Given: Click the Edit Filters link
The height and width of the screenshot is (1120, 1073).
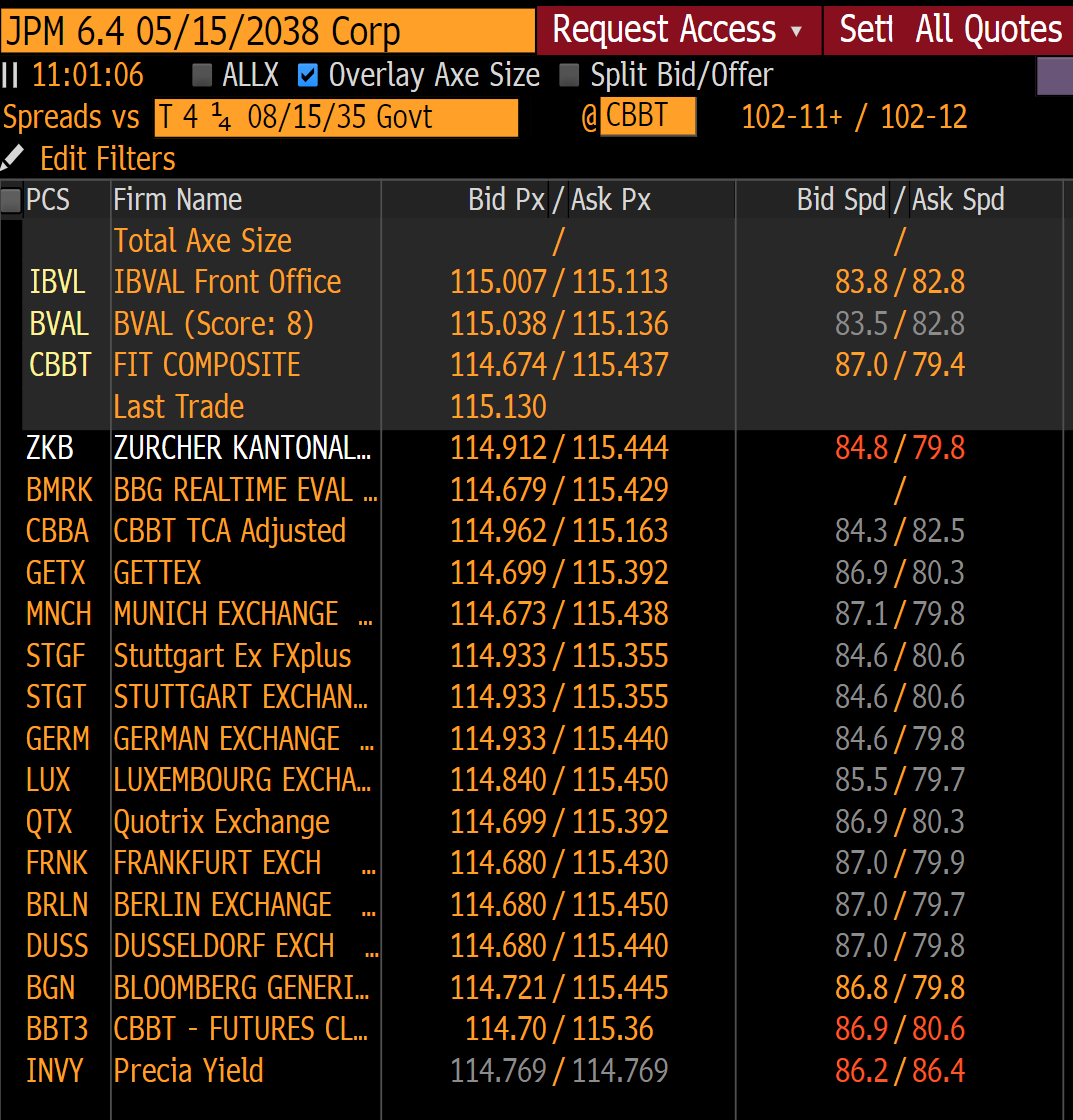Looking at the screenshot, I should click(x=107, y=159).
